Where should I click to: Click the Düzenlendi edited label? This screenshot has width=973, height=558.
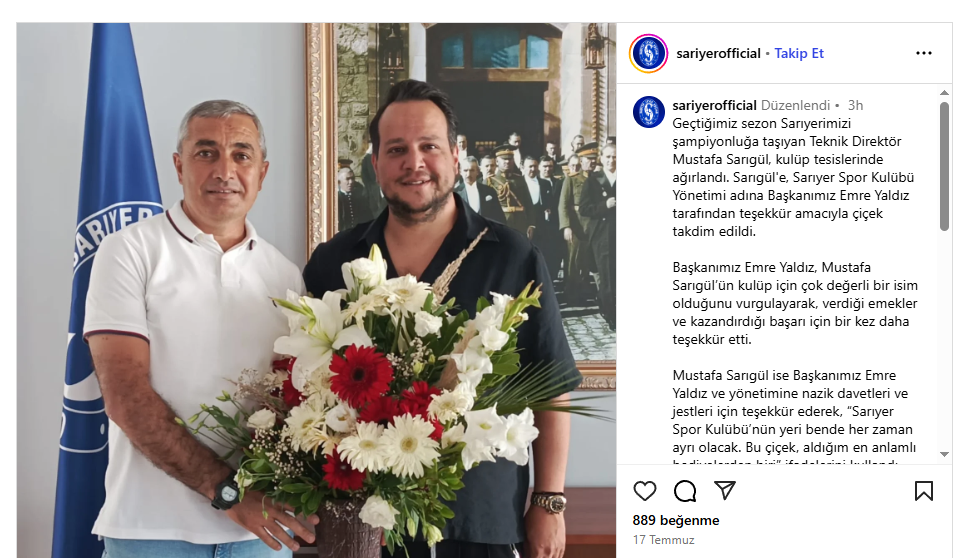[x=796, y=105]
